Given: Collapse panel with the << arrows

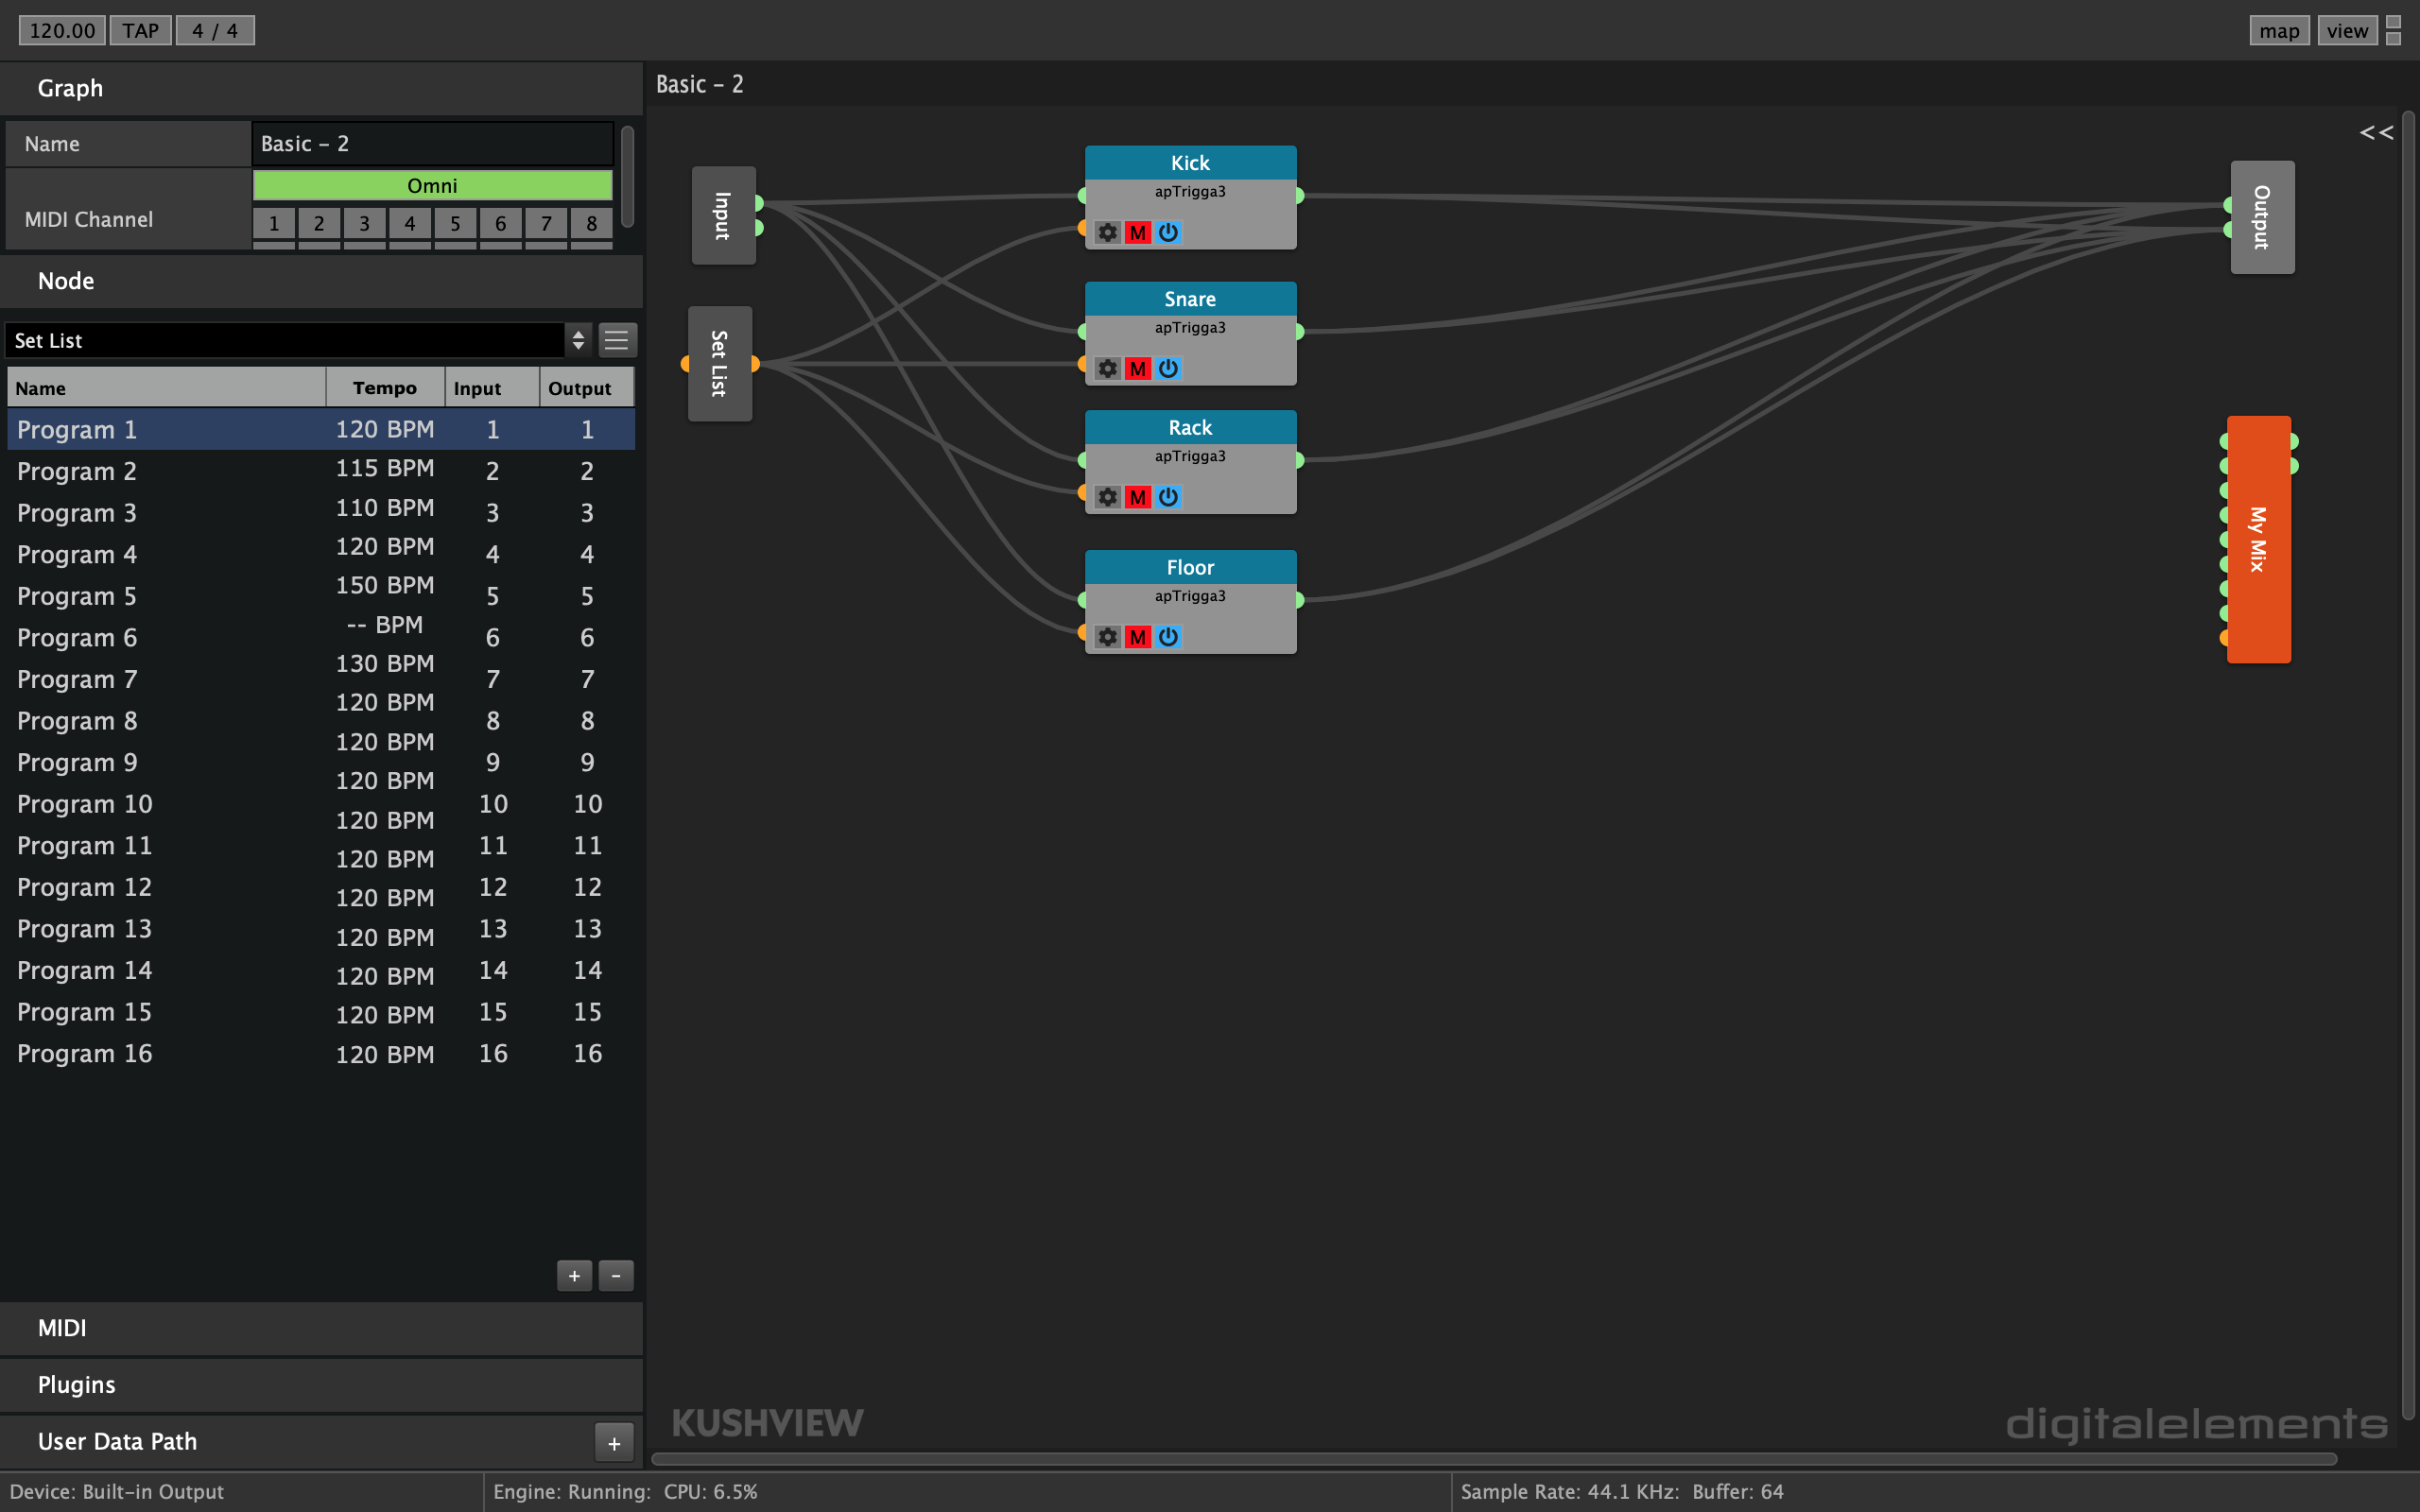Looking at the screenshot, I should pos(2376,132).
